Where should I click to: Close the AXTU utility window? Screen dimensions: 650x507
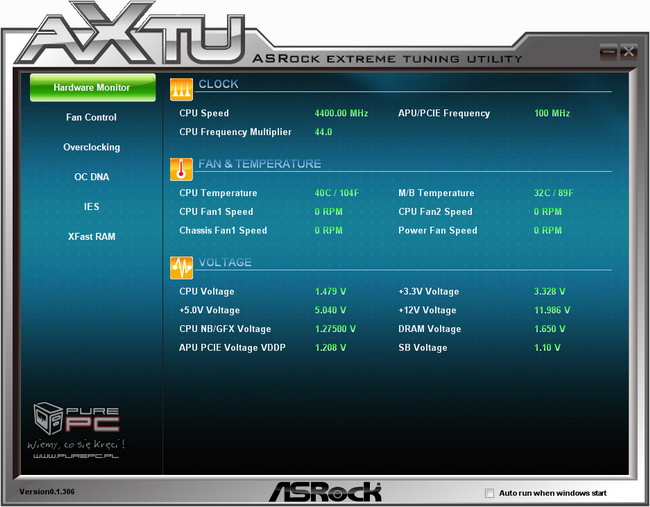tap(628, 52)
